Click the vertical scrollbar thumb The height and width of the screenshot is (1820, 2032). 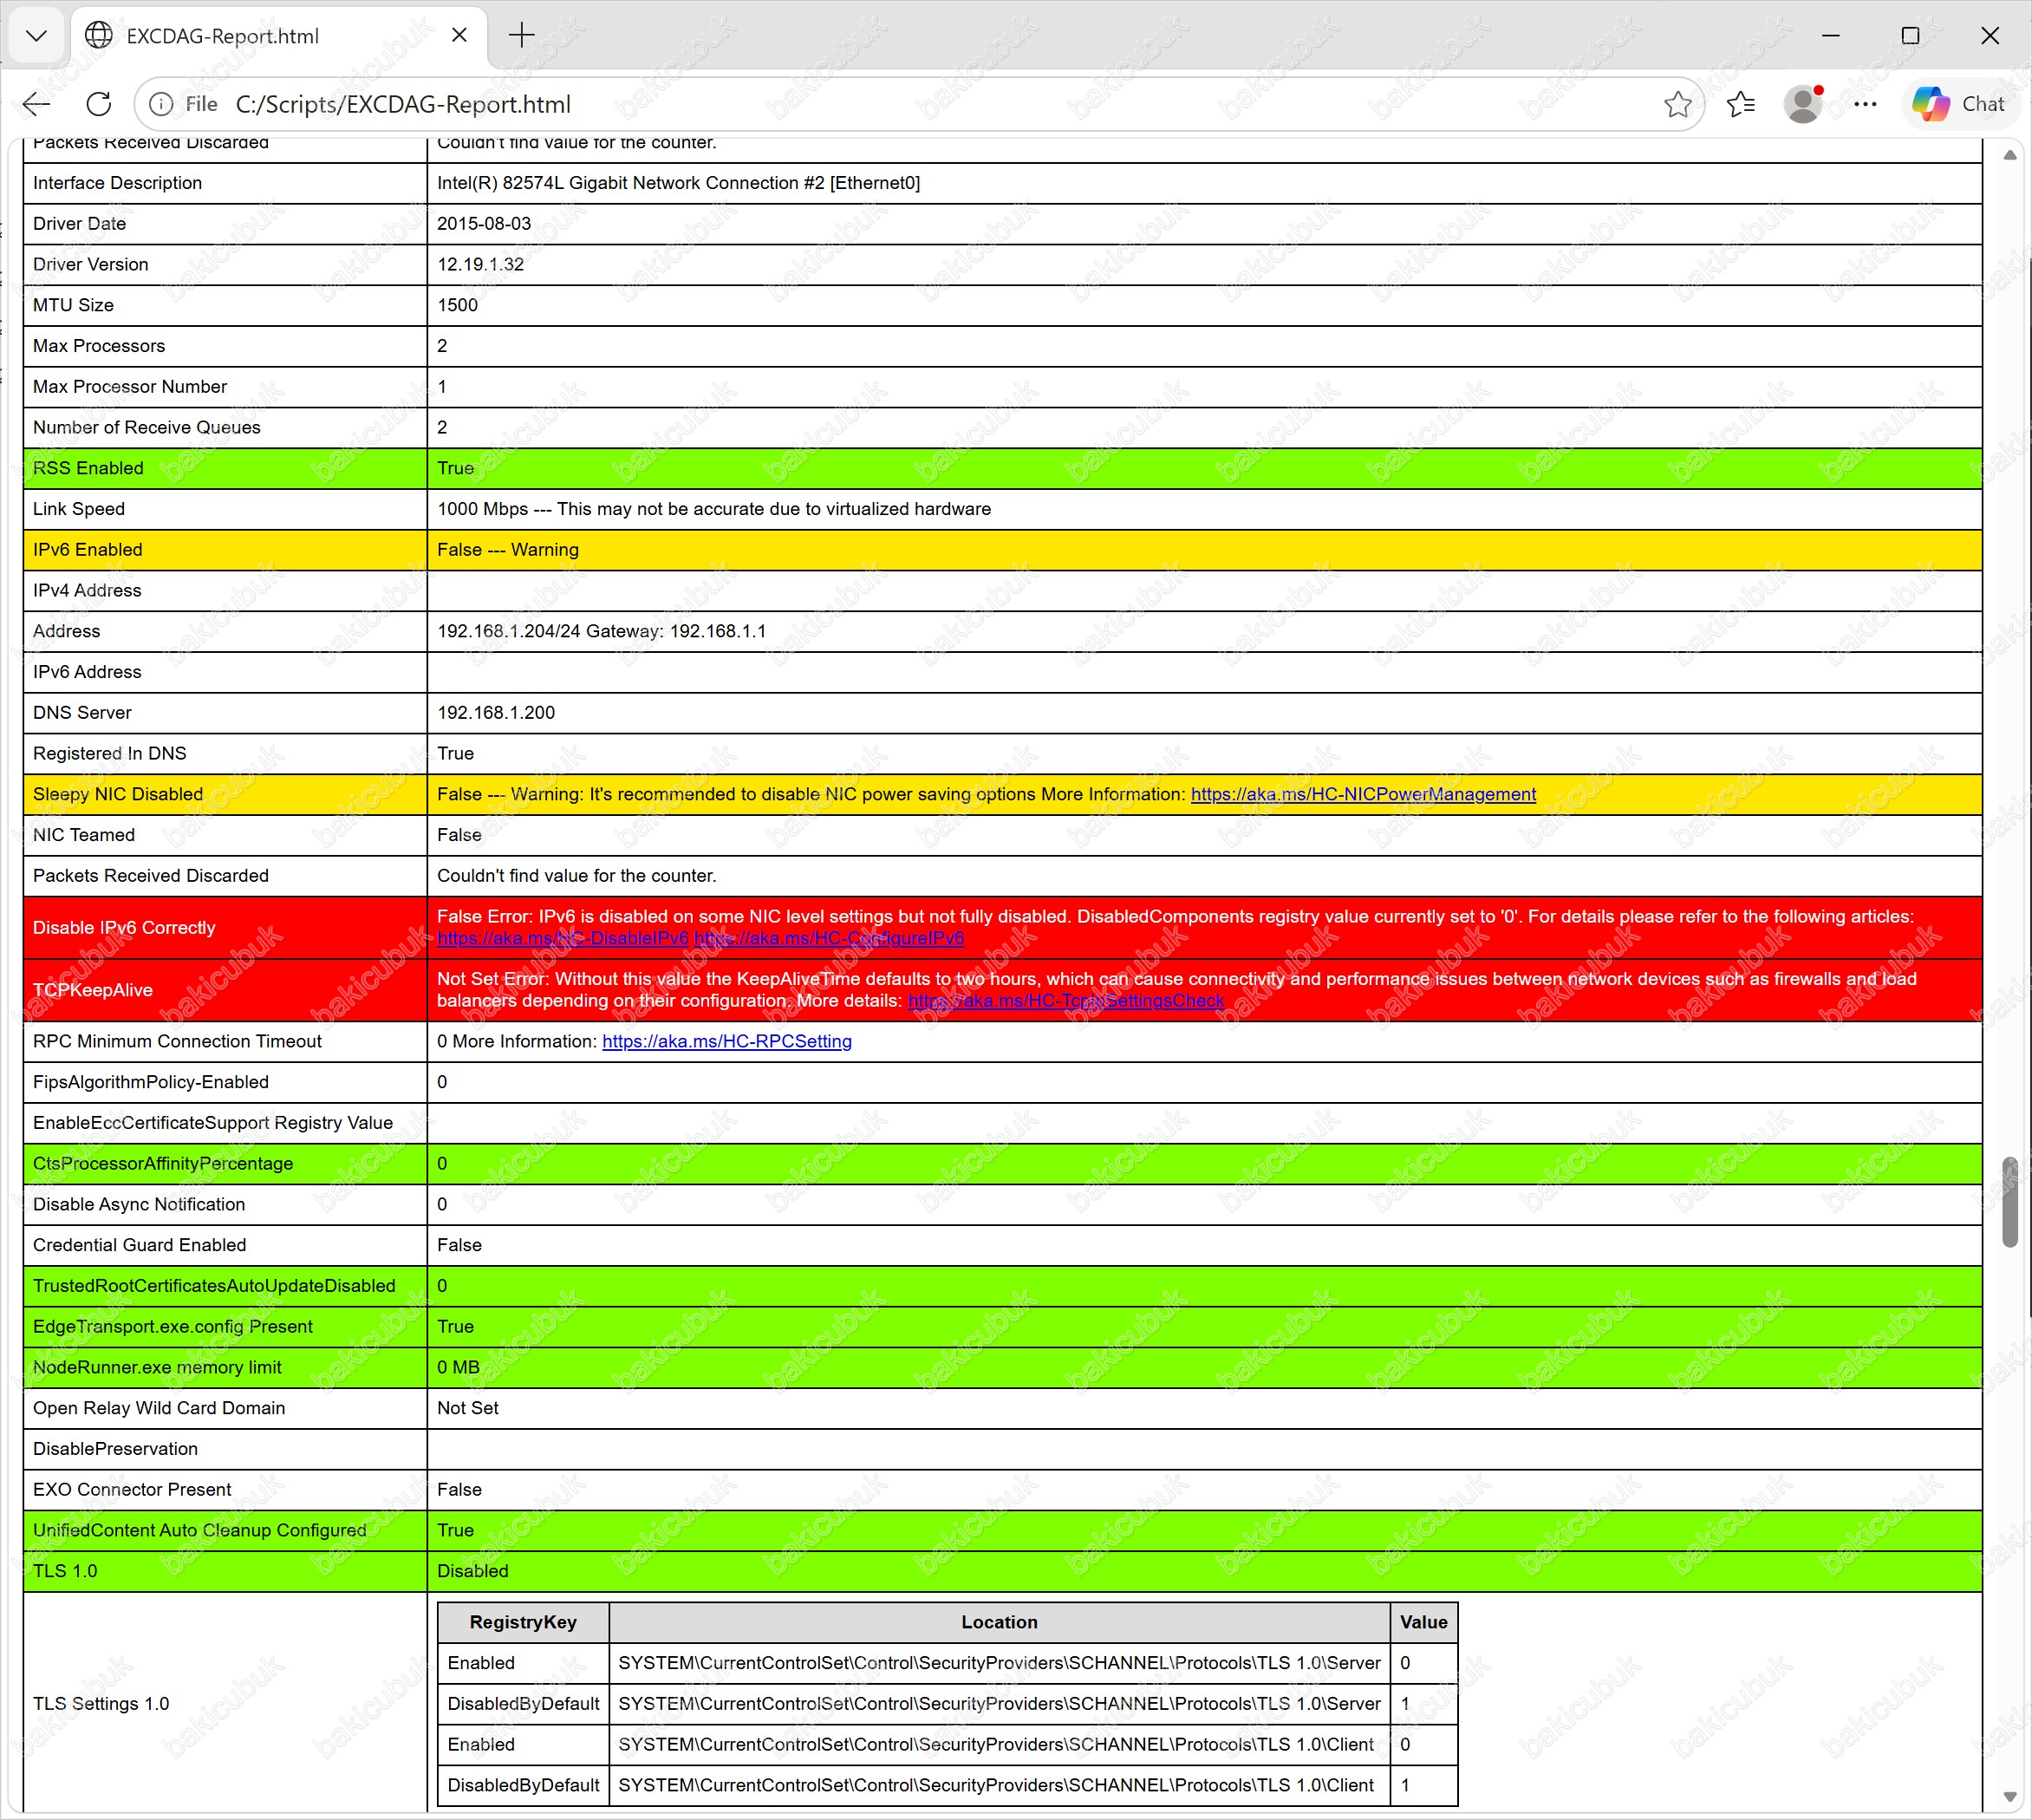click(x=2010, y=1202)
